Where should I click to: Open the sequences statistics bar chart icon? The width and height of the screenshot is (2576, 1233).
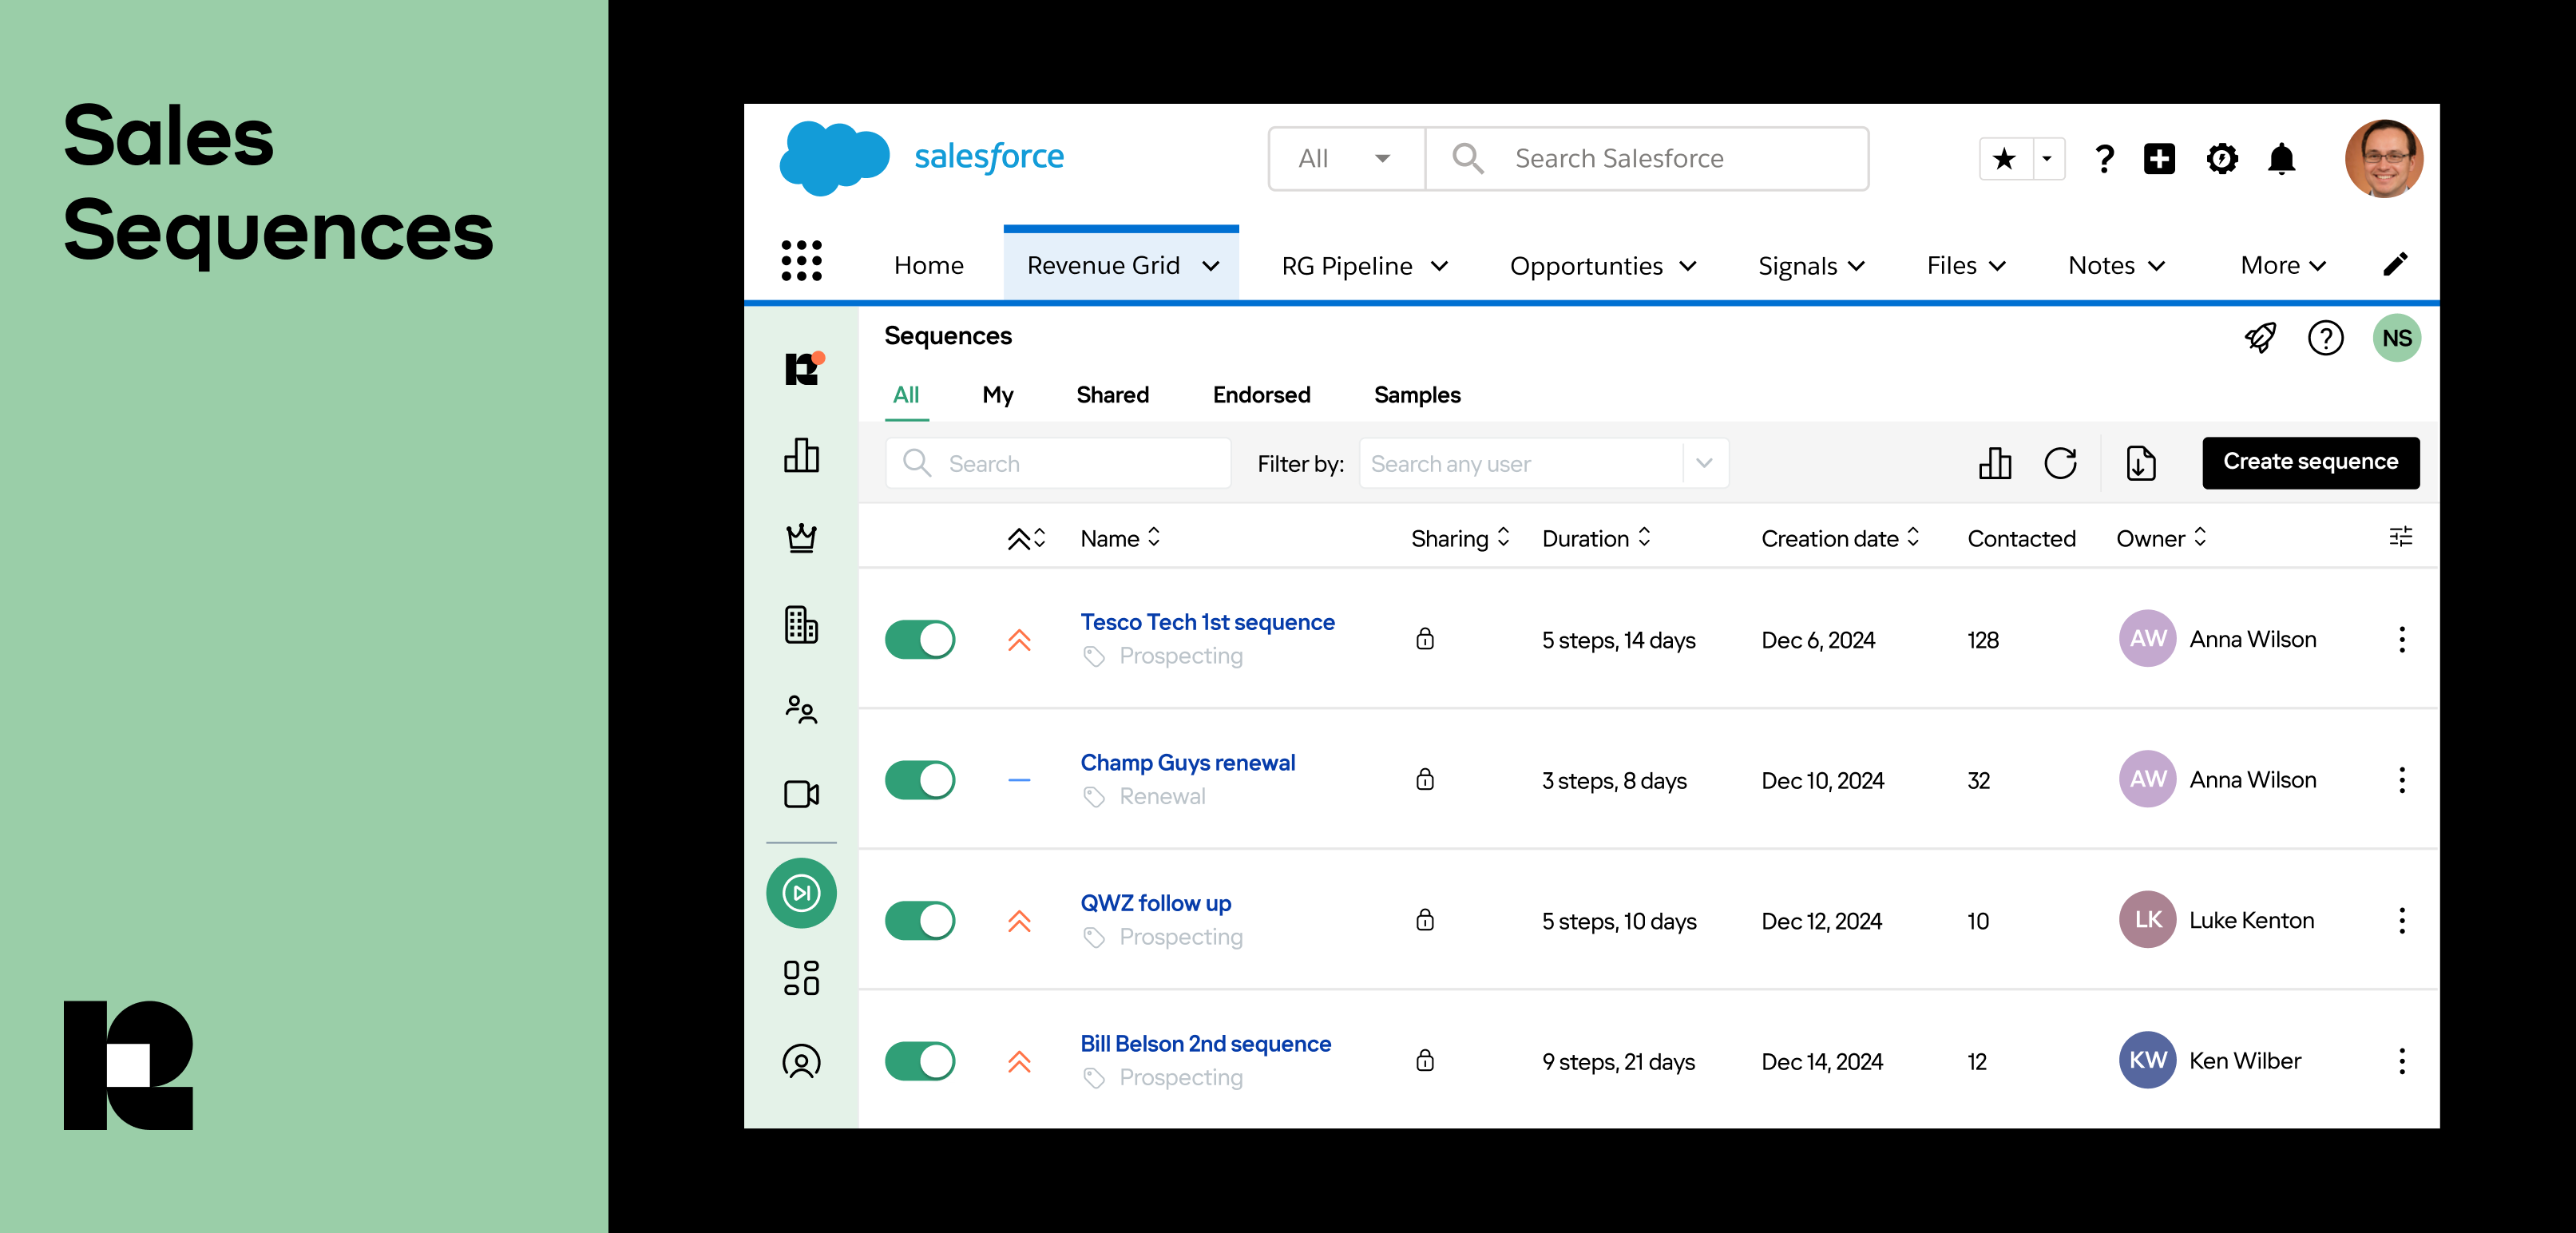[x=1994, y=463]
